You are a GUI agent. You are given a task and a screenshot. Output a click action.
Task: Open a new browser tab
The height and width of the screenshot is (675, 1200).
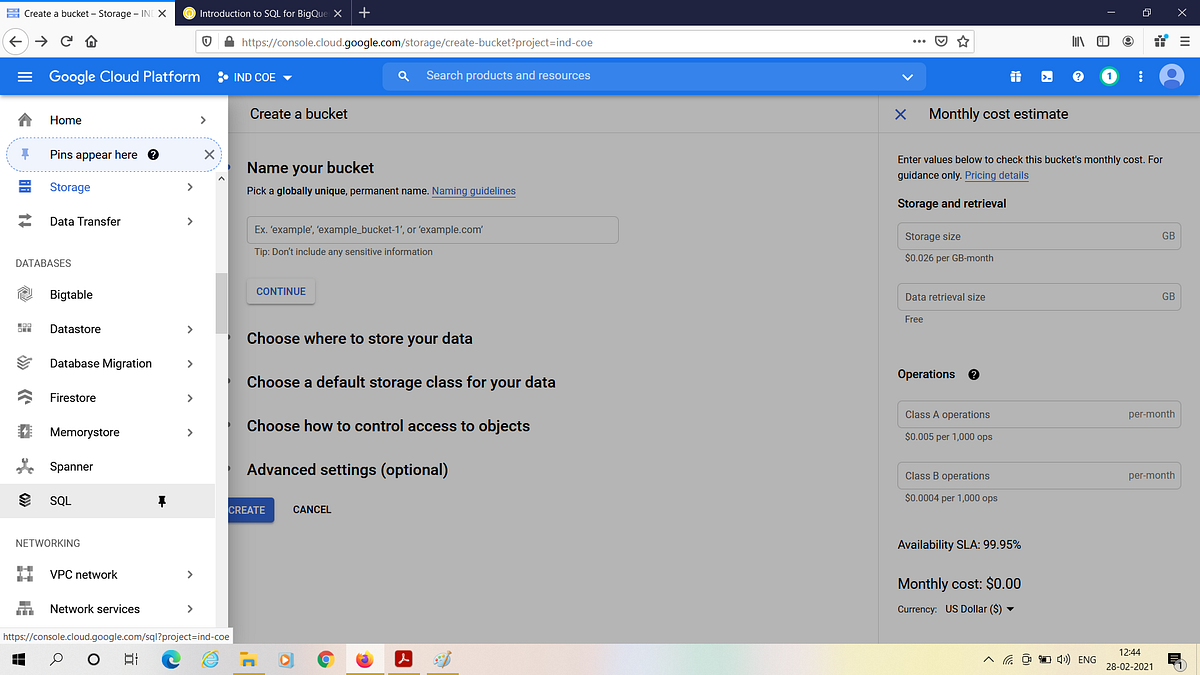click(363, 14)
